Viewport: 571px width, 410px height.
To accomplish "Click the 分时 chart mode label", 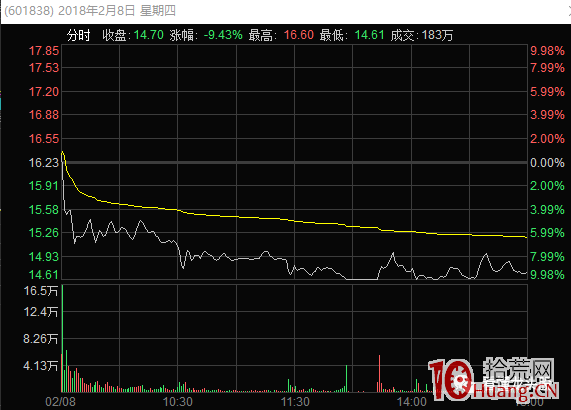I will click(x=78, y=35).
